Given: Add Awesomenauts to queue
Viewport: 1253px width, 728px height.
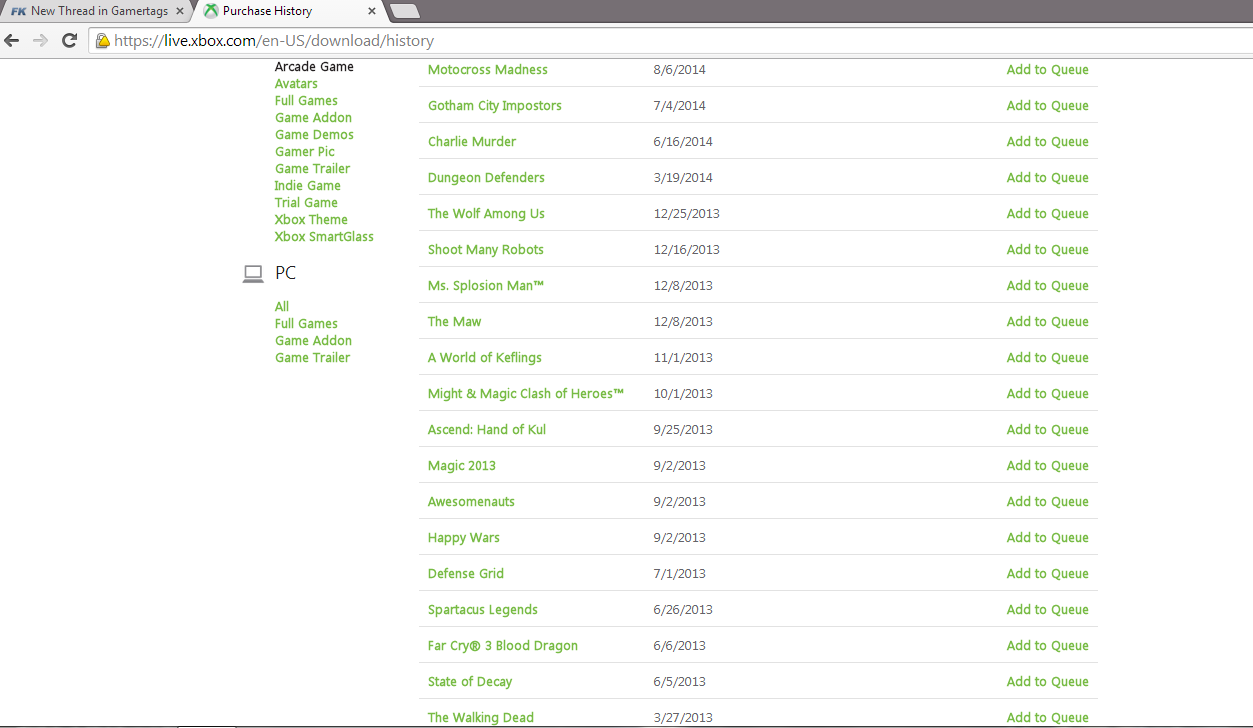Looking at the screenshot, I should (1047, 502).
